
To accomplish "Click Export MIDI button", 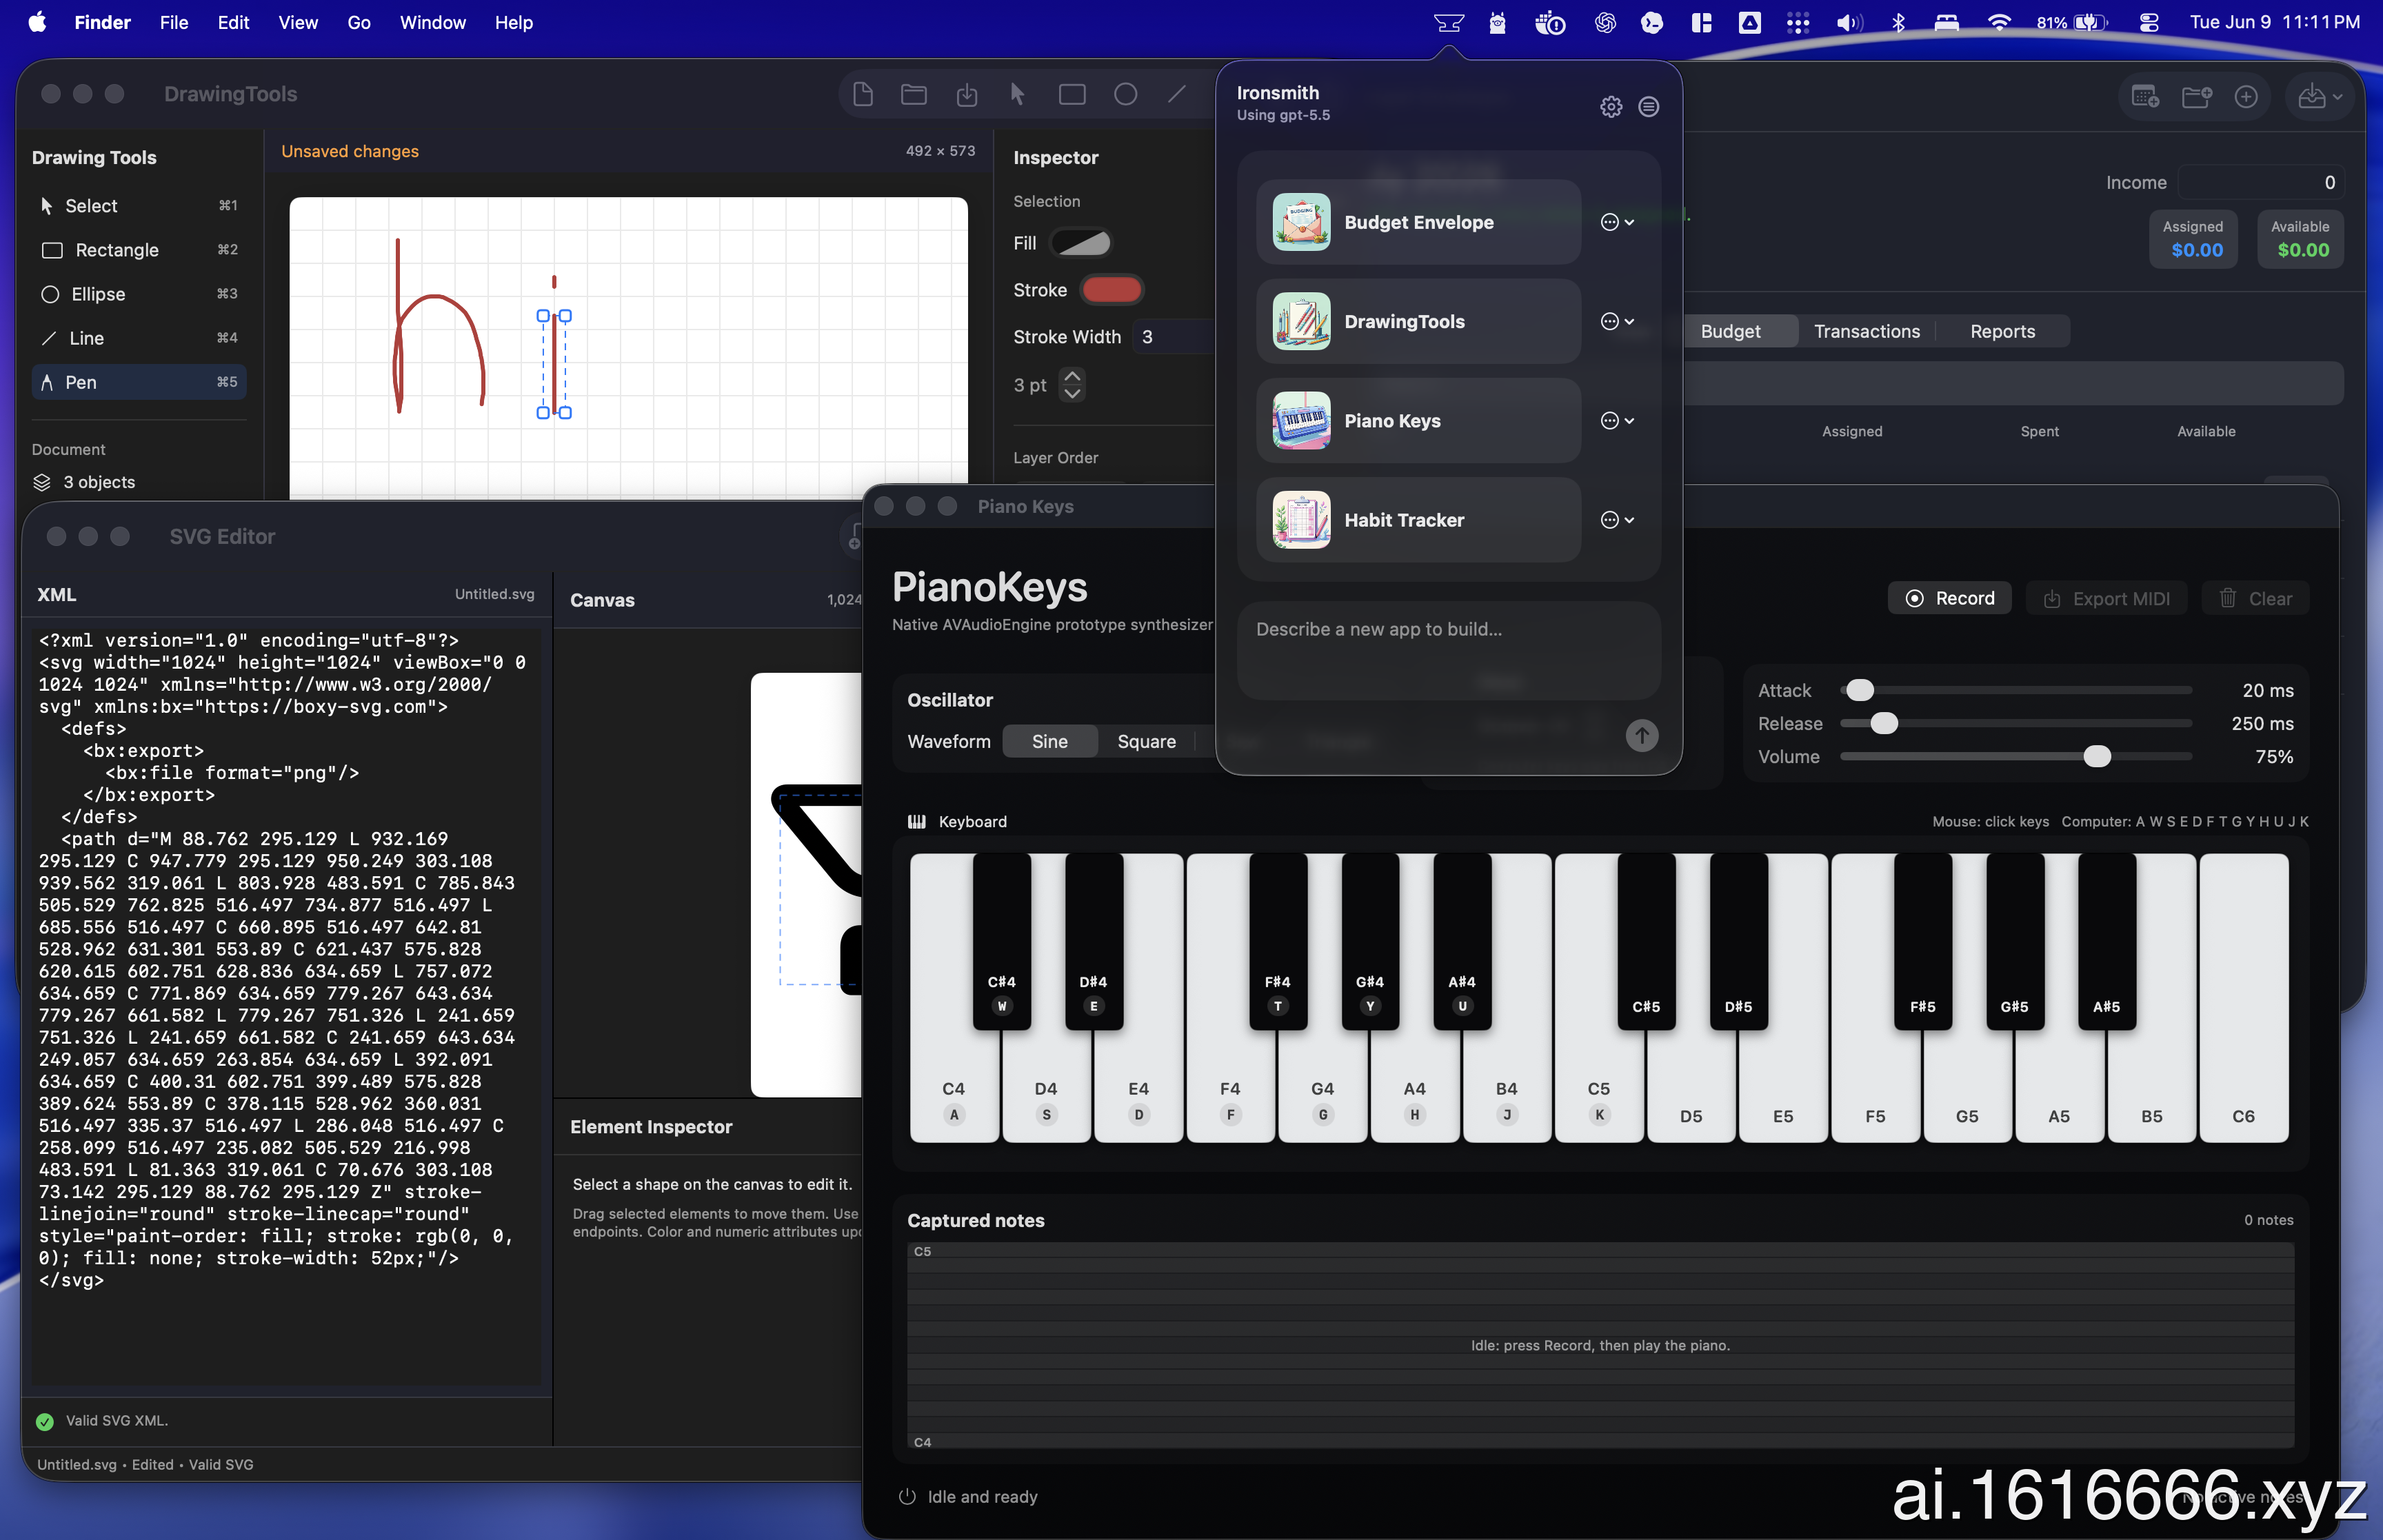I will (2106, 598).
